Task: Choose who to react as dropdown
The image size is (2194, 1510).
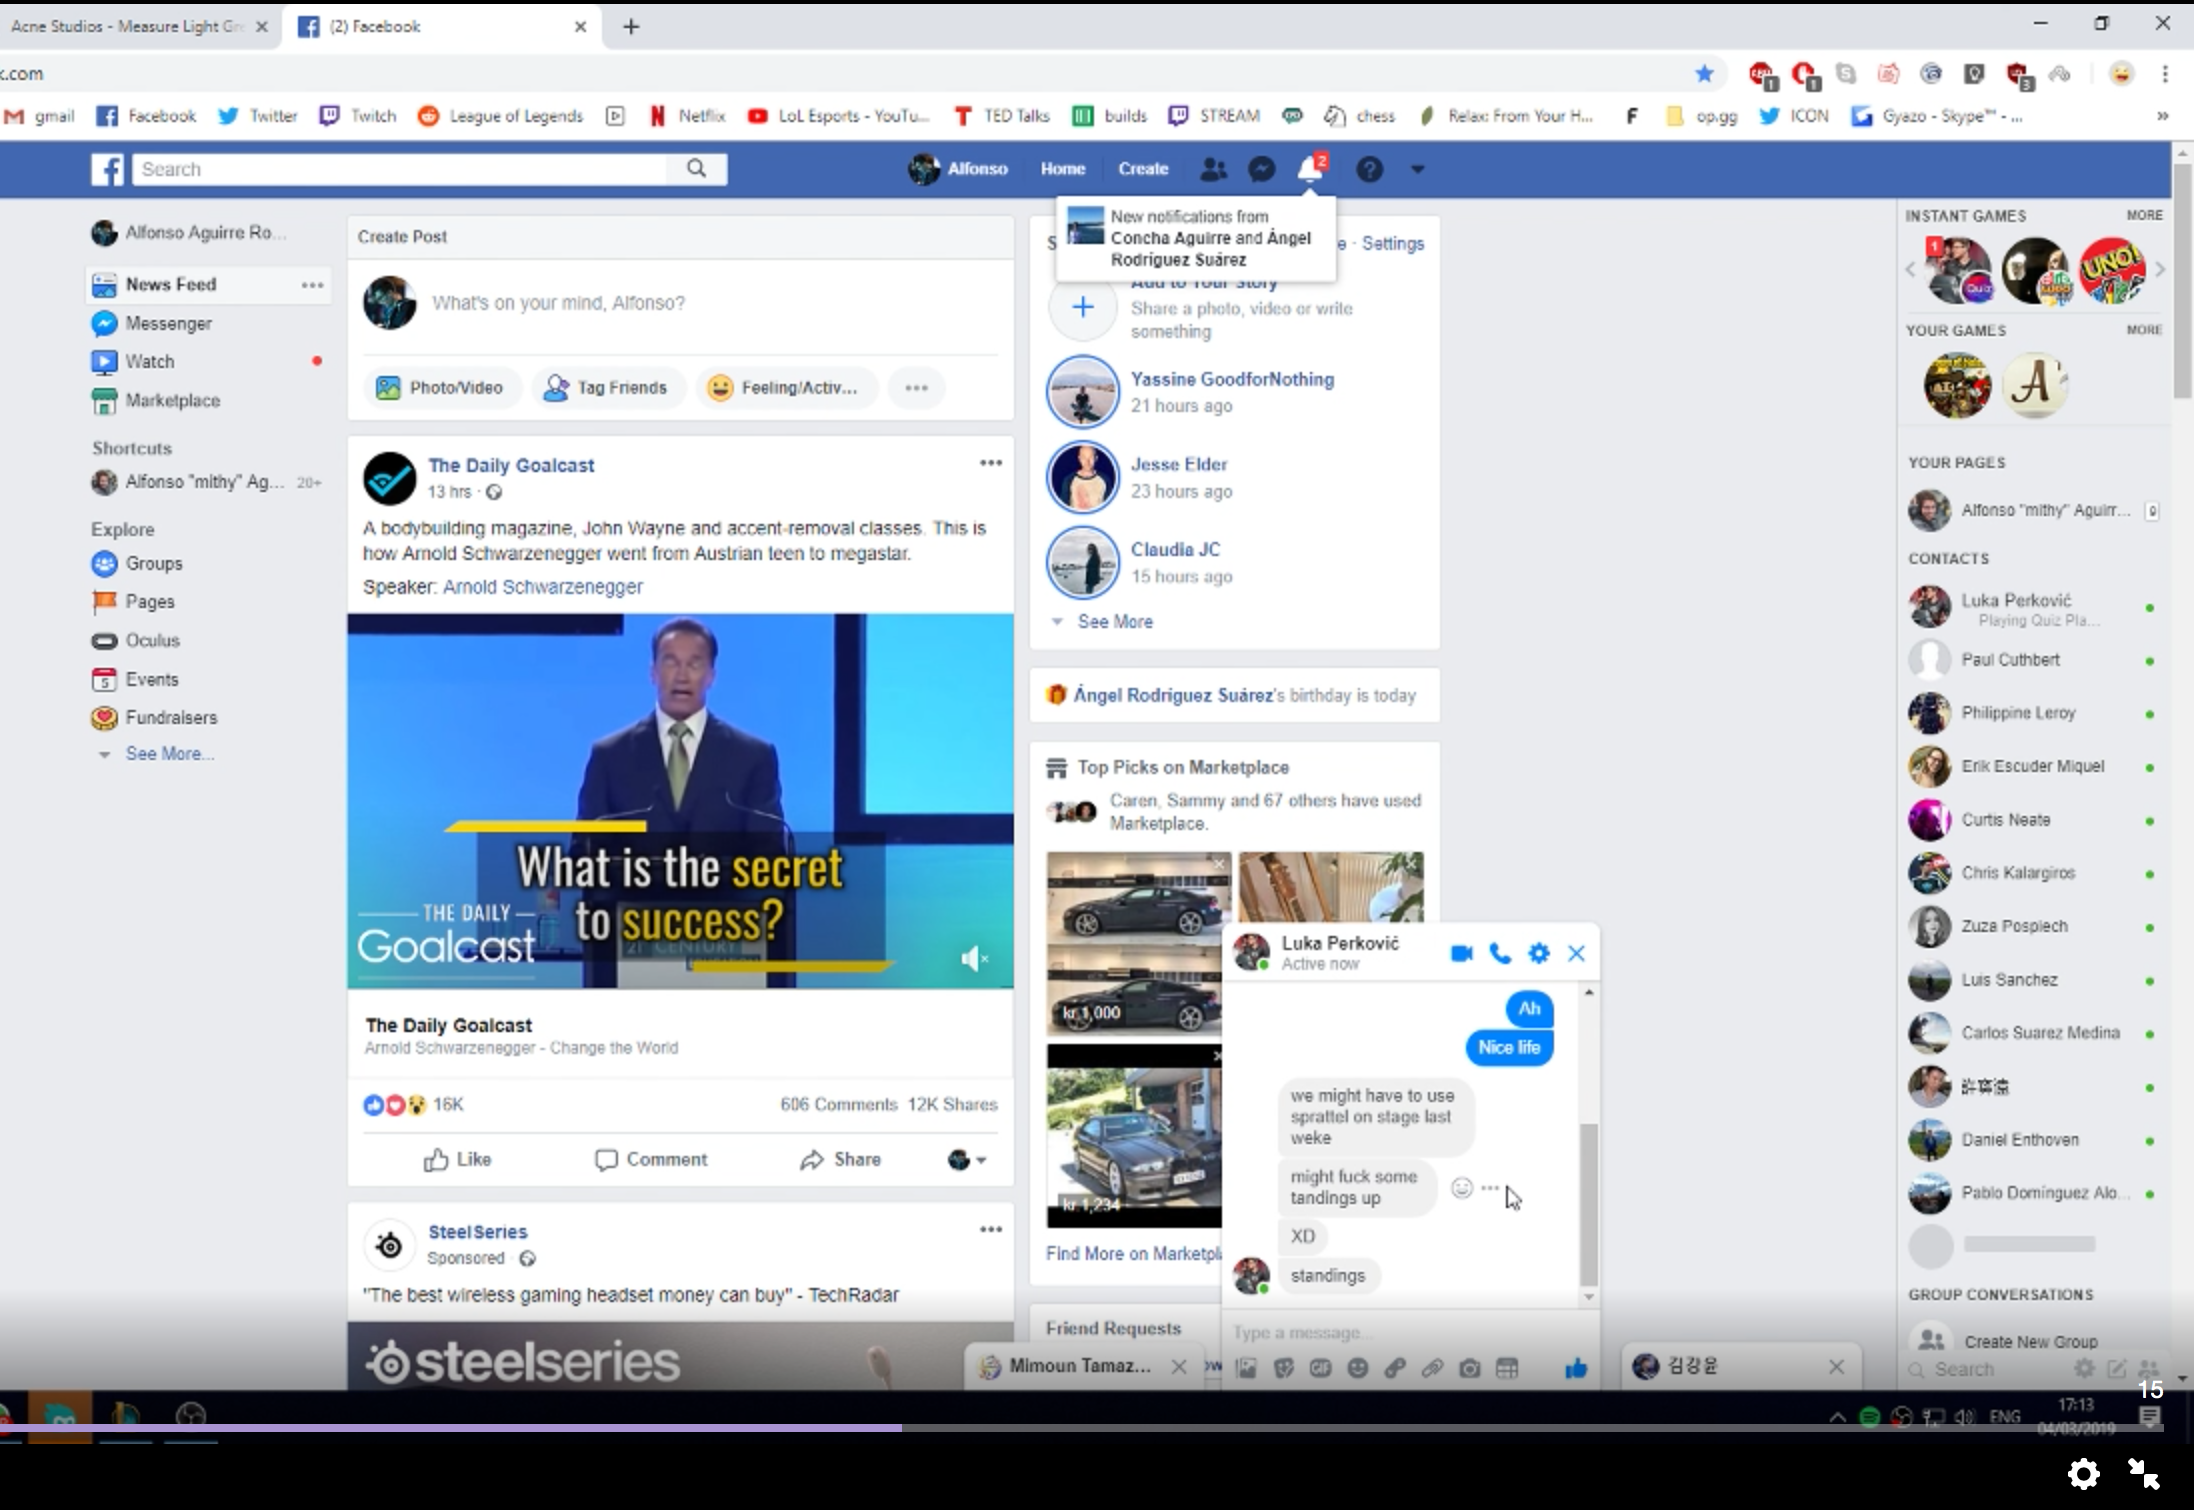Action: 967,1159
